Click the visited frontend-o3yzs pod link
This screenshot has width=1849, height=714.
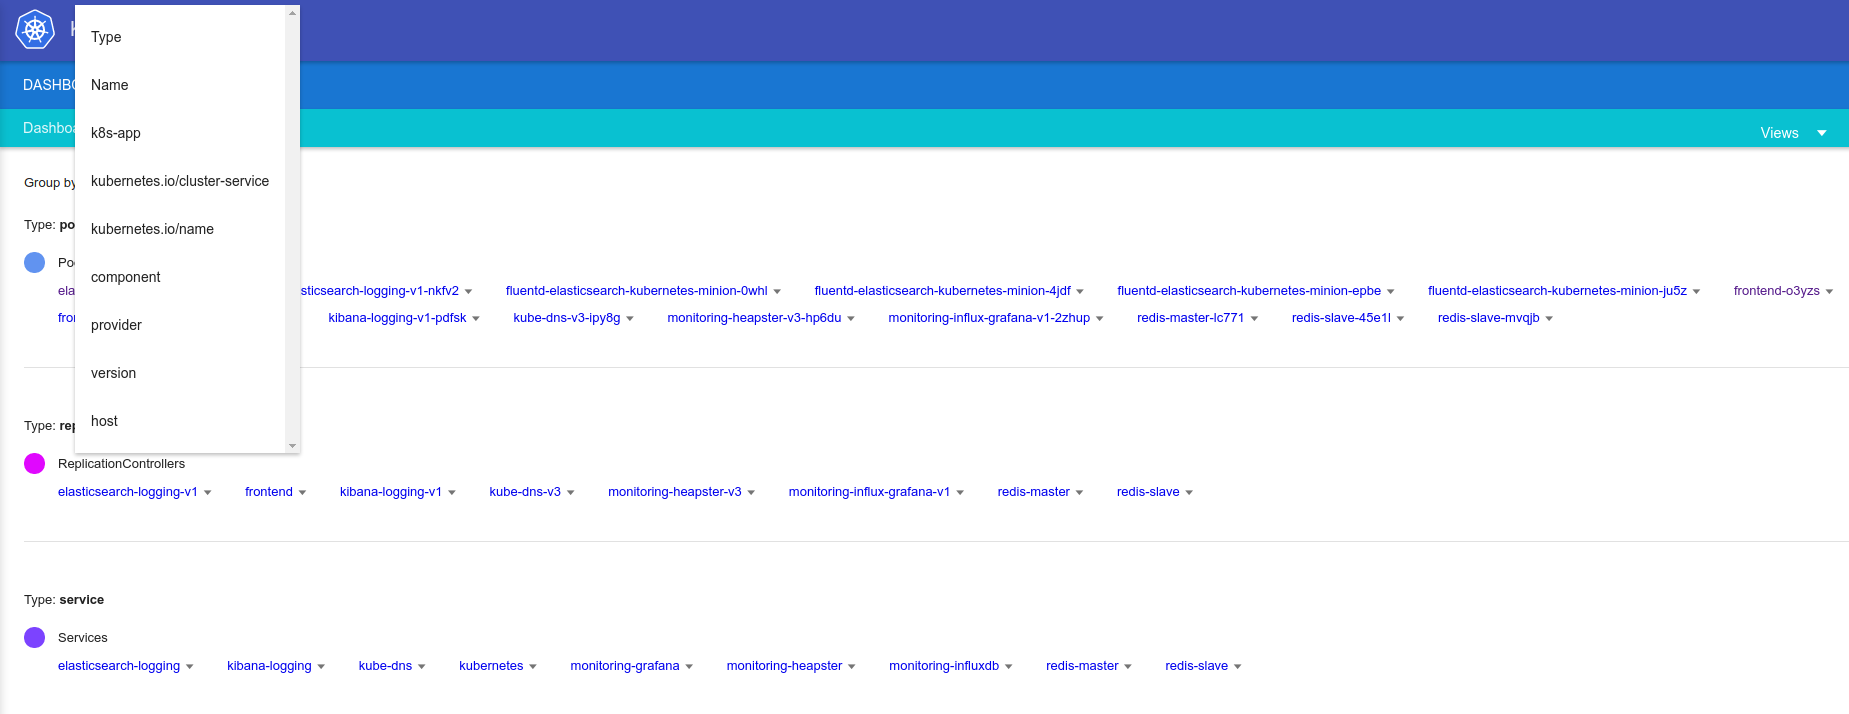[1776, 291]
